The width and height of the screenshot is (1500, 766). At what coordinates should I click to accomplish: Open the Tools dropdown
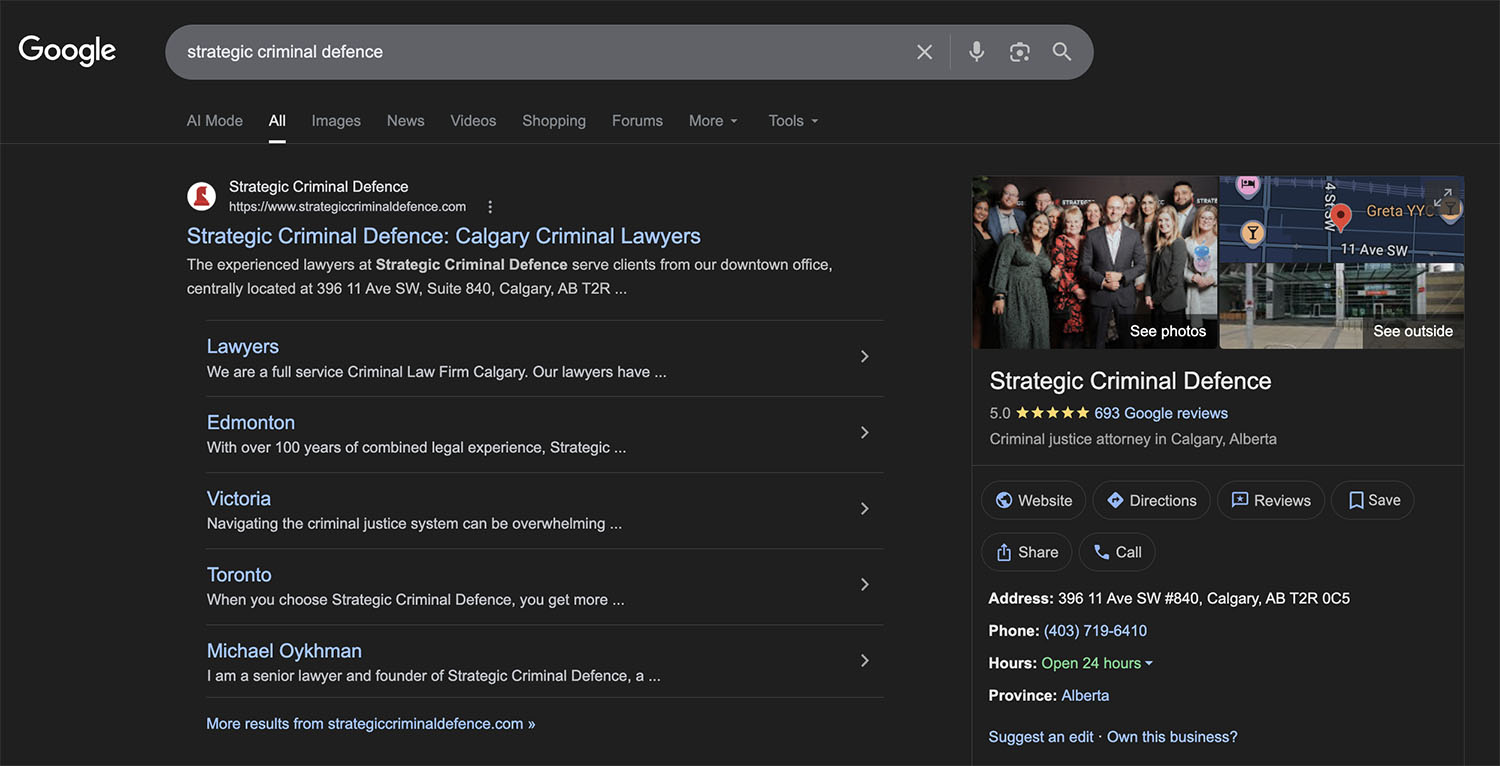(793, 121)
